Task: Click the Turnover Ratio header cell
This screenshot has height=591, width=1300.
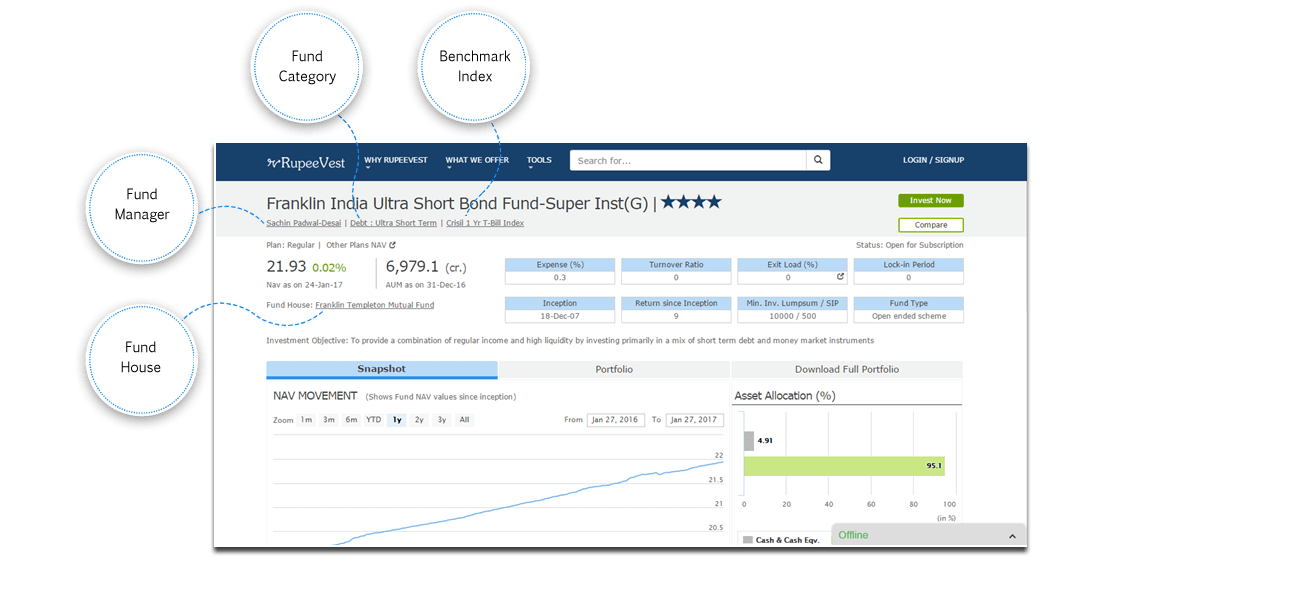Action: click(675, 265)
